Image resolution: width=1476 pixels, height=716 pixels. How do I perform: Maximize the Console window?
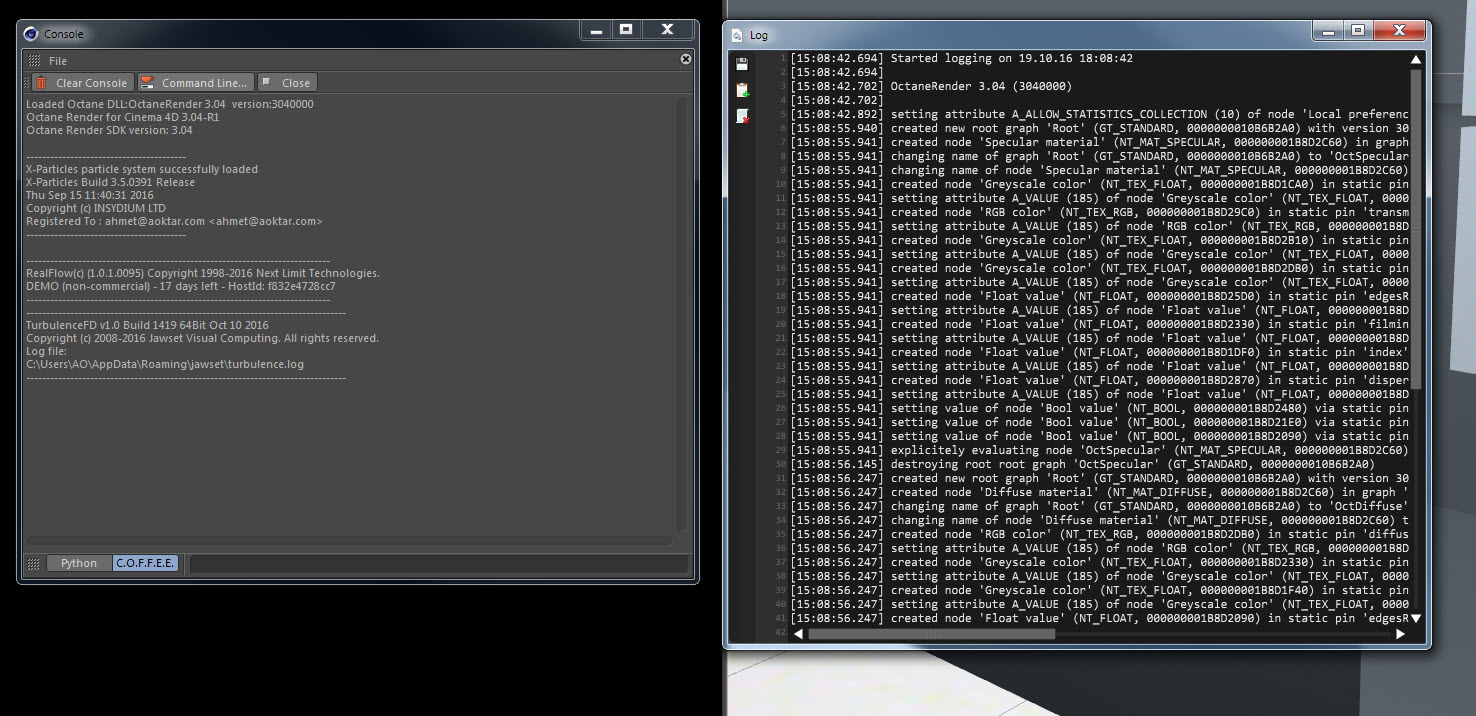pos(626,30)
